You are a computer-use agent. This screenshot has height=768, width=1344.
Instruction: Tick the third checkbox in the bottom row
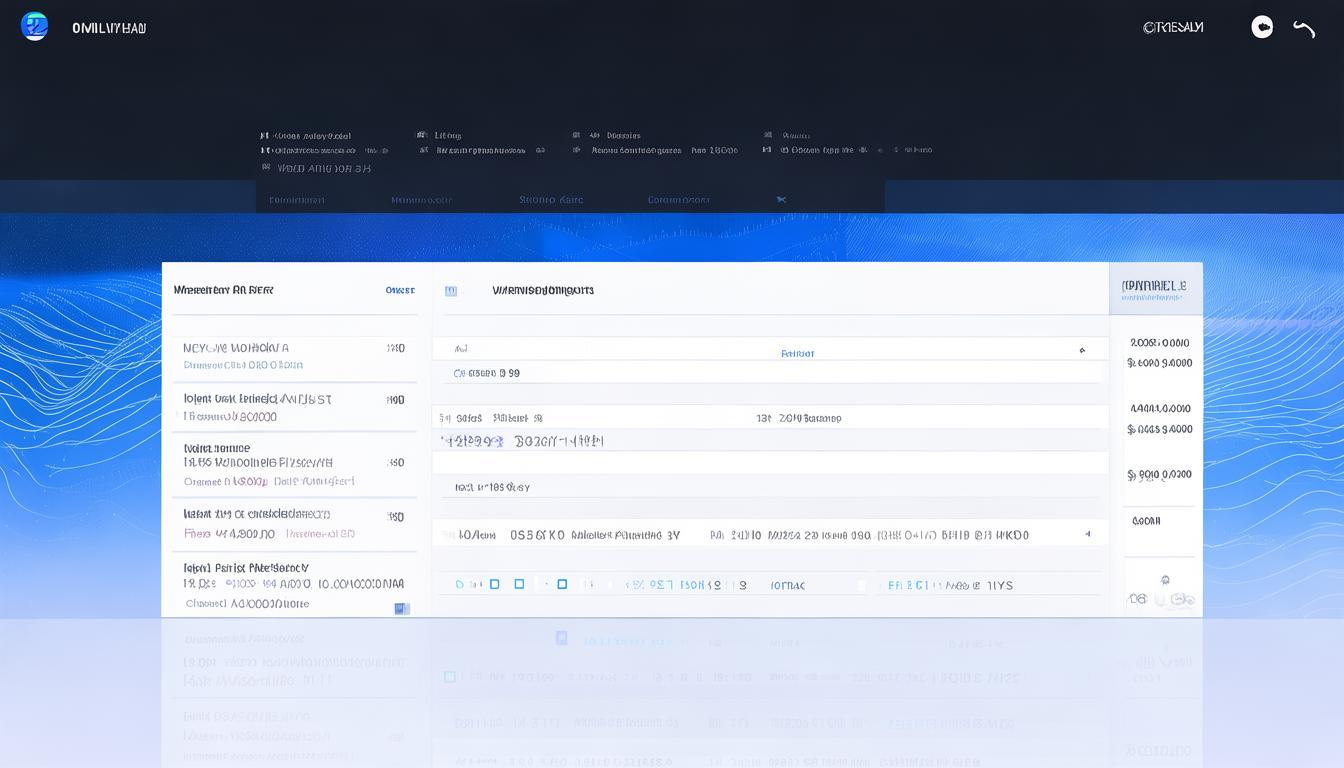click(562, 584)
